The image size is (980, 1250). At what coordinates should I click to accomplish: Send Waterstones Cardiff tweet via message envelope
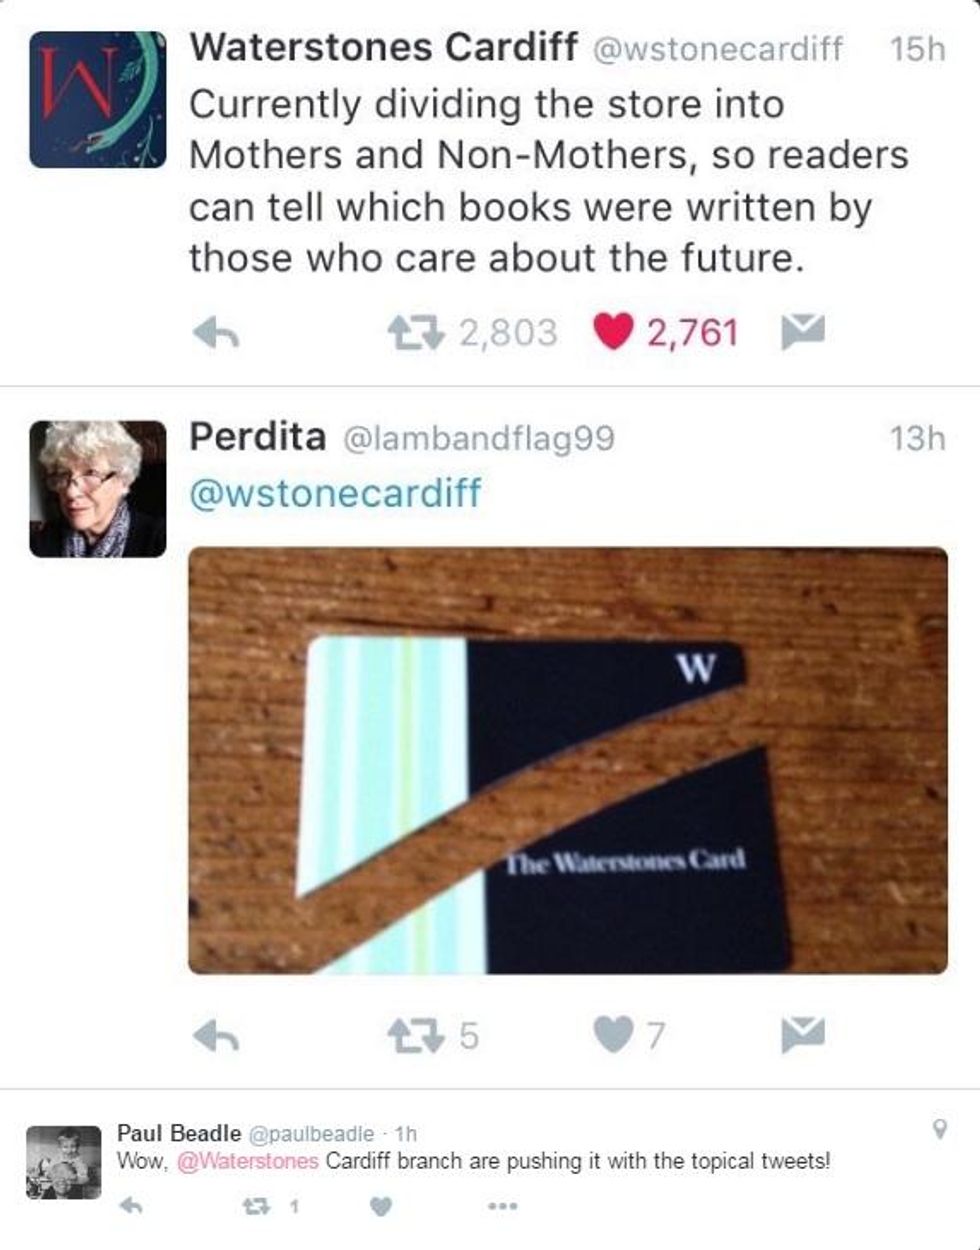(802, 331)
